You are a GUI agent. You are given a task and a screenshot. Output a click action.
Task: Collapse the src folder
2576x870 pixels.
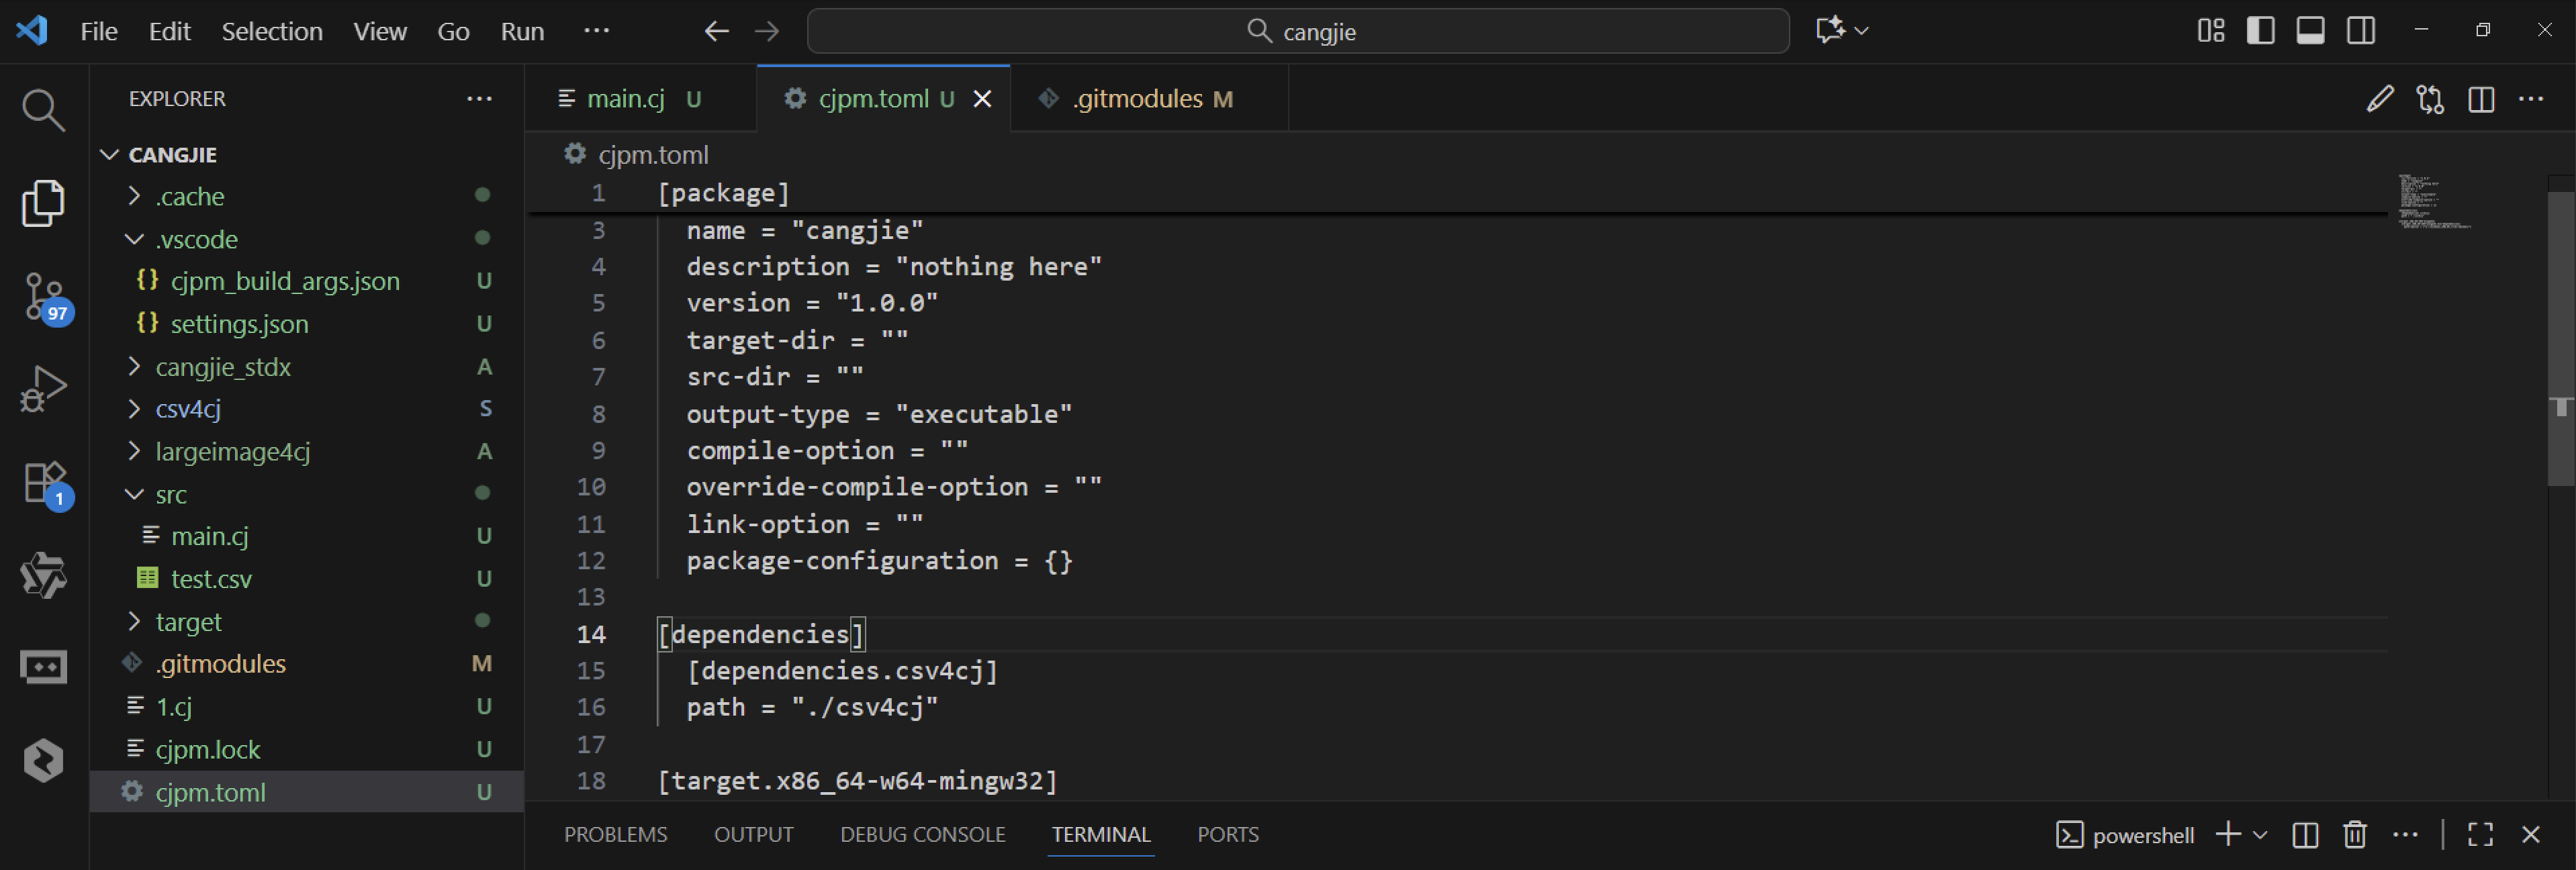(170, 494)
